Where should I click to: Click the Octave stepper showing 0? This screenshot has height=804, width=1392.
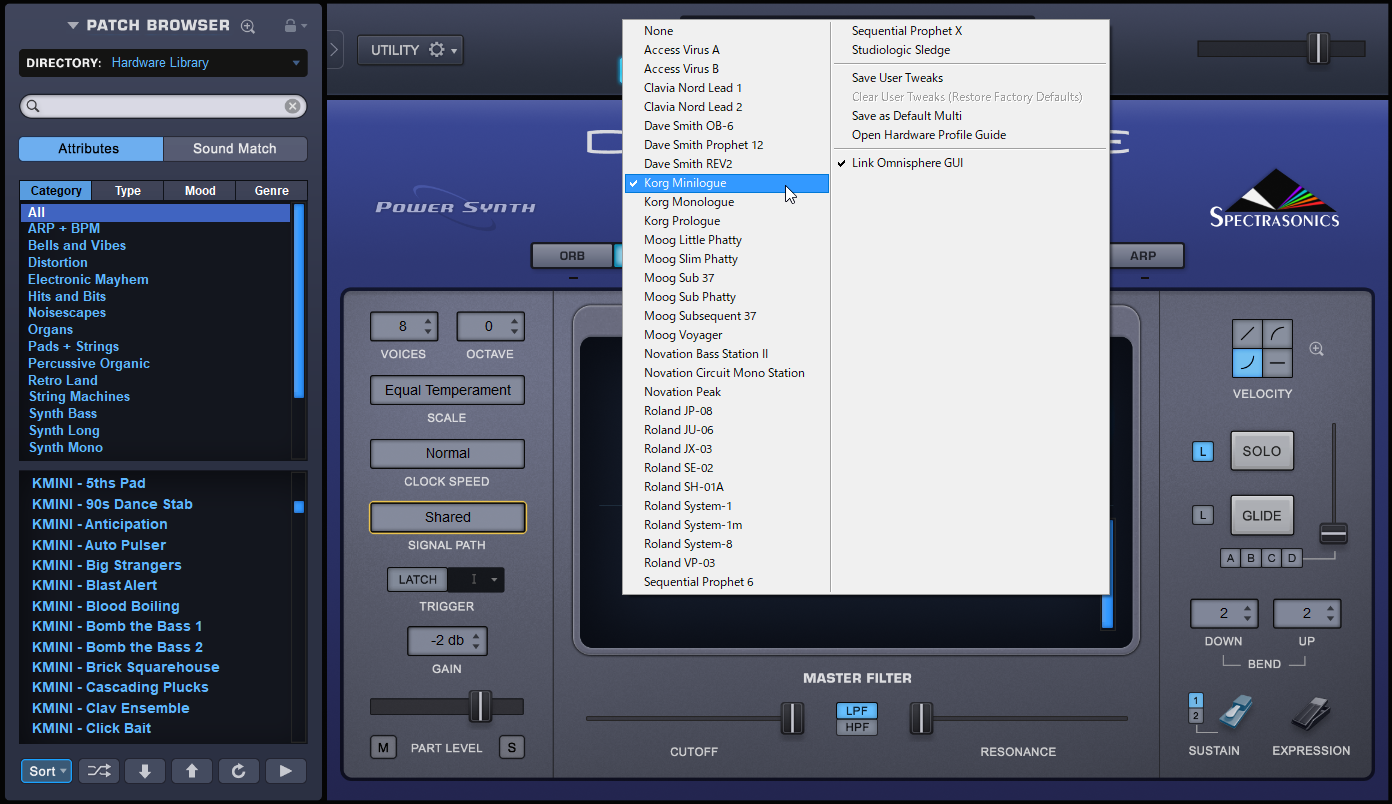(x=490, y=326)
